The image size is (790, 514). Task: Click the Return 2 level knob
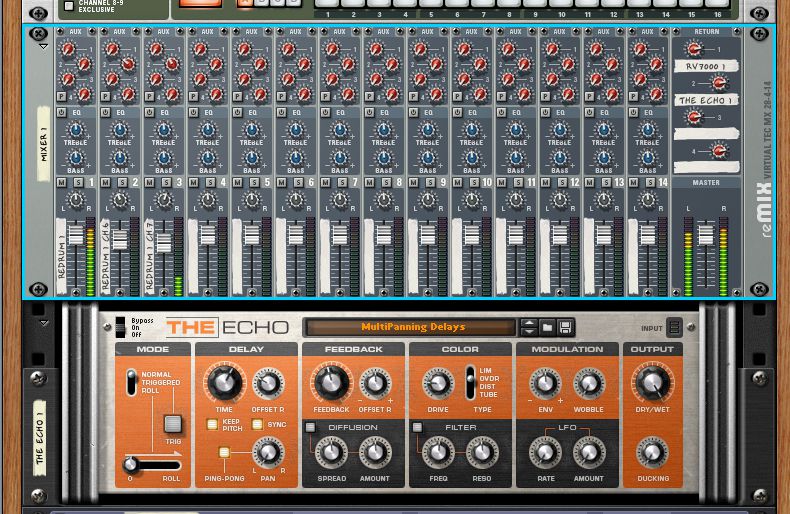pos(719,82)
